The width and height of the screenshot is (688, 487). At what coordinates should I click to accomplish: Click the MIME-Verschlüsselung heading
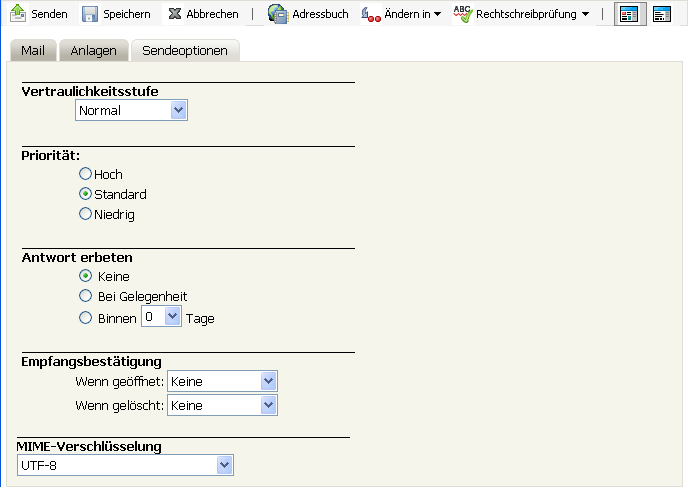(x=89, y=447)
